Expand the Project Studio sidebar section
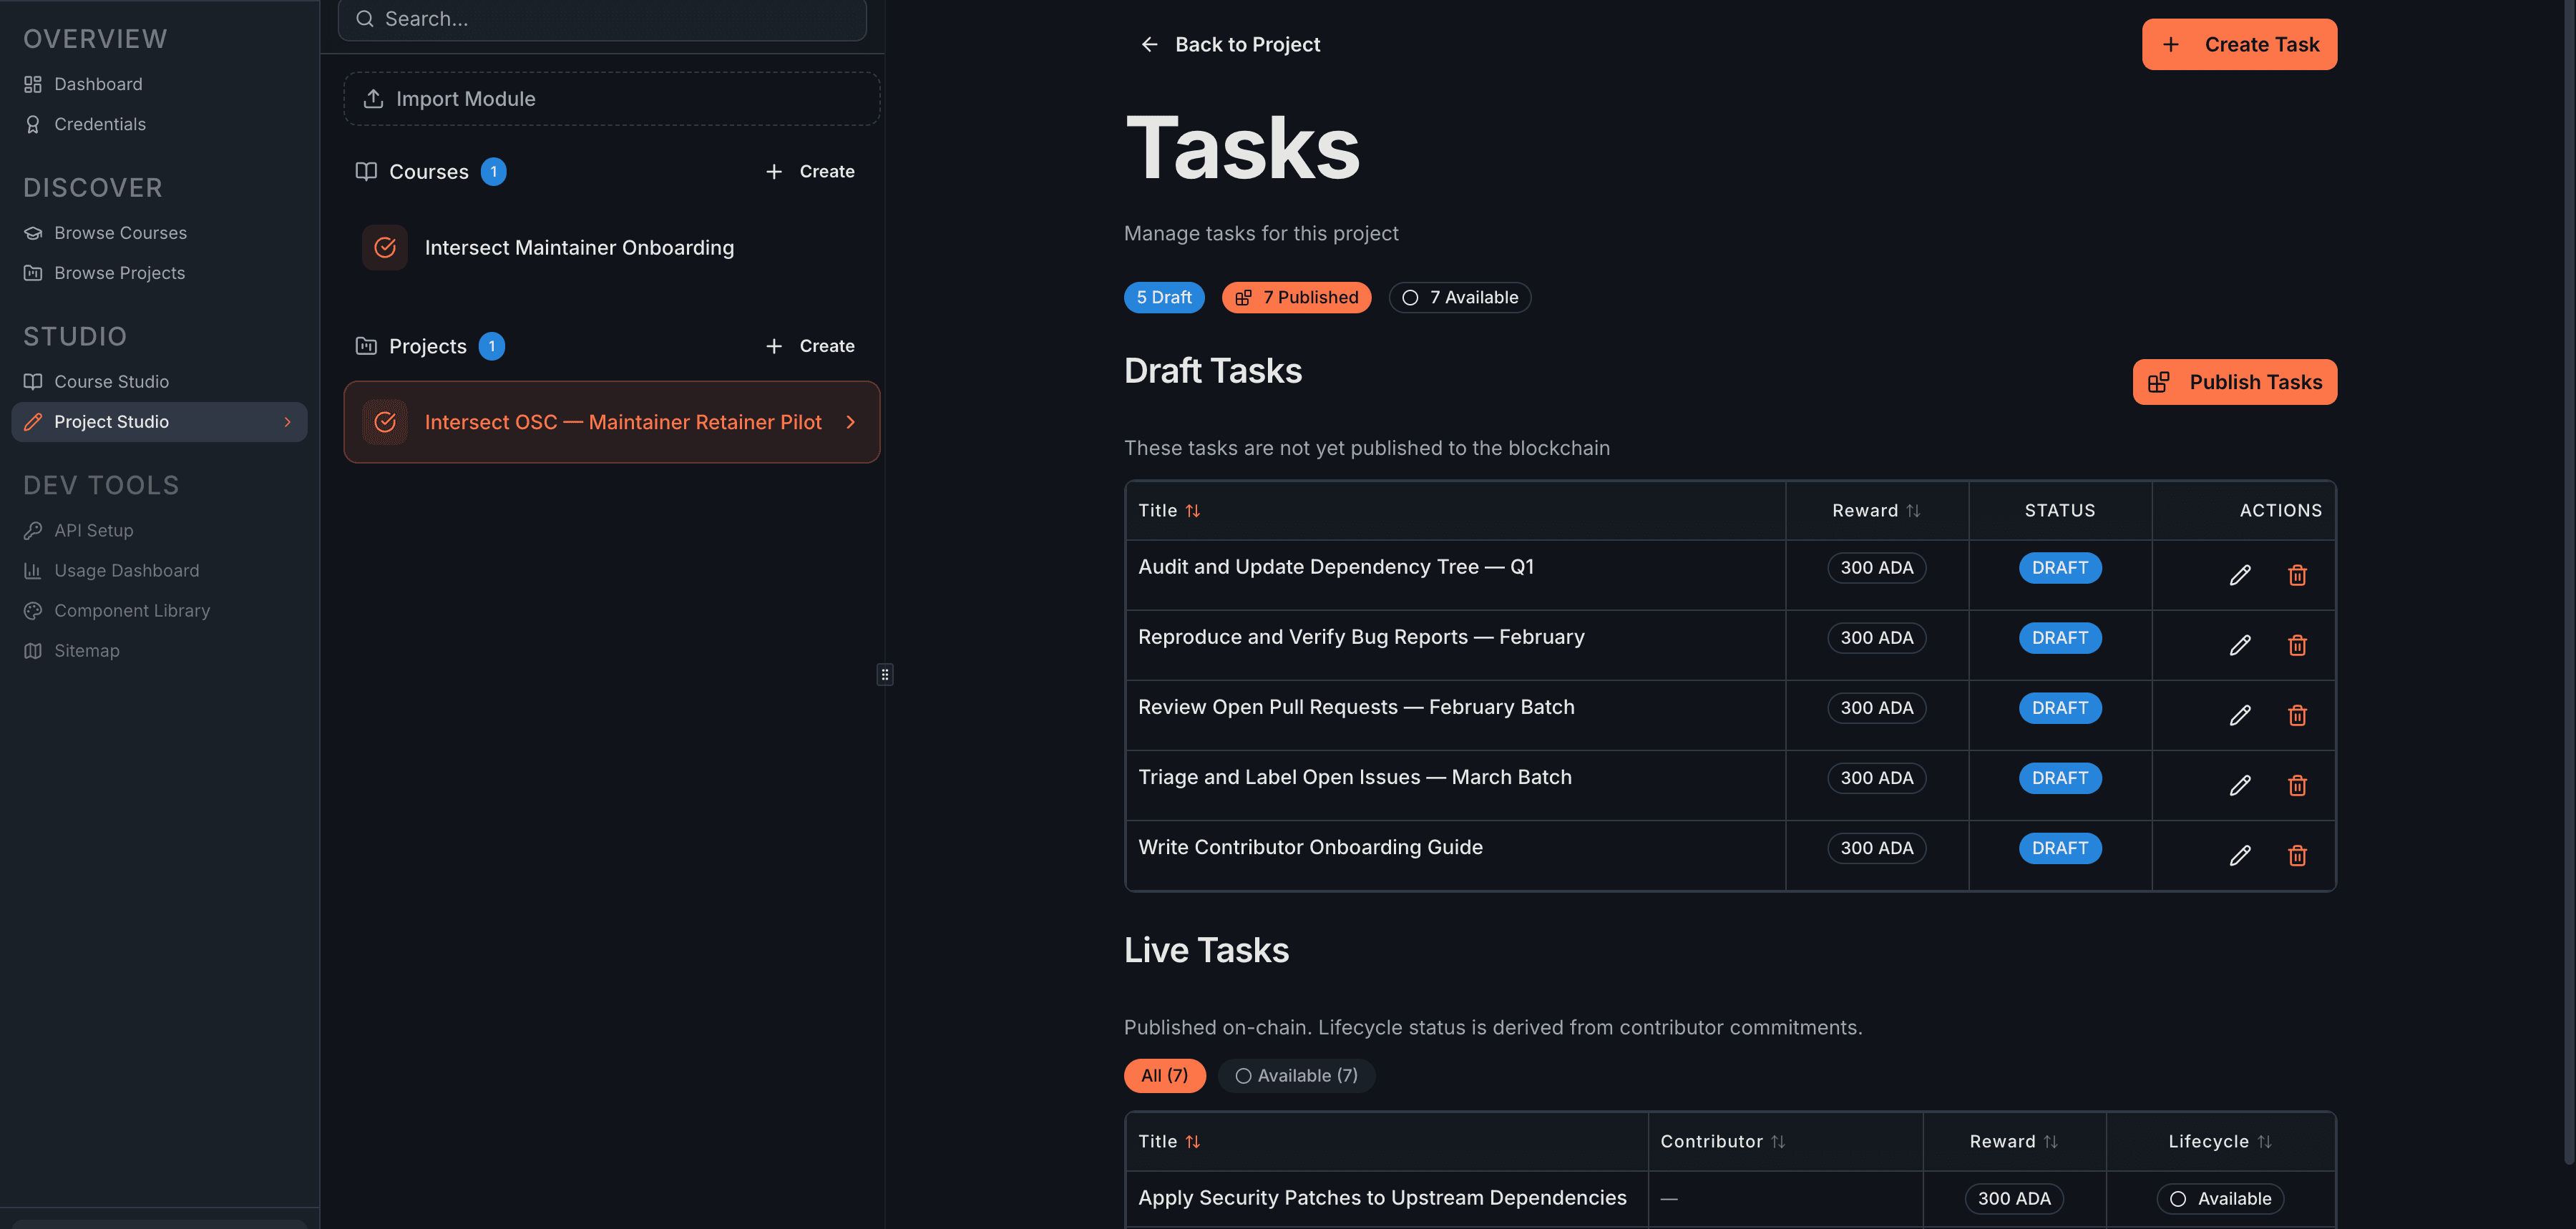This screenshot has height=1229, width=2576. [x=288, y=421]
